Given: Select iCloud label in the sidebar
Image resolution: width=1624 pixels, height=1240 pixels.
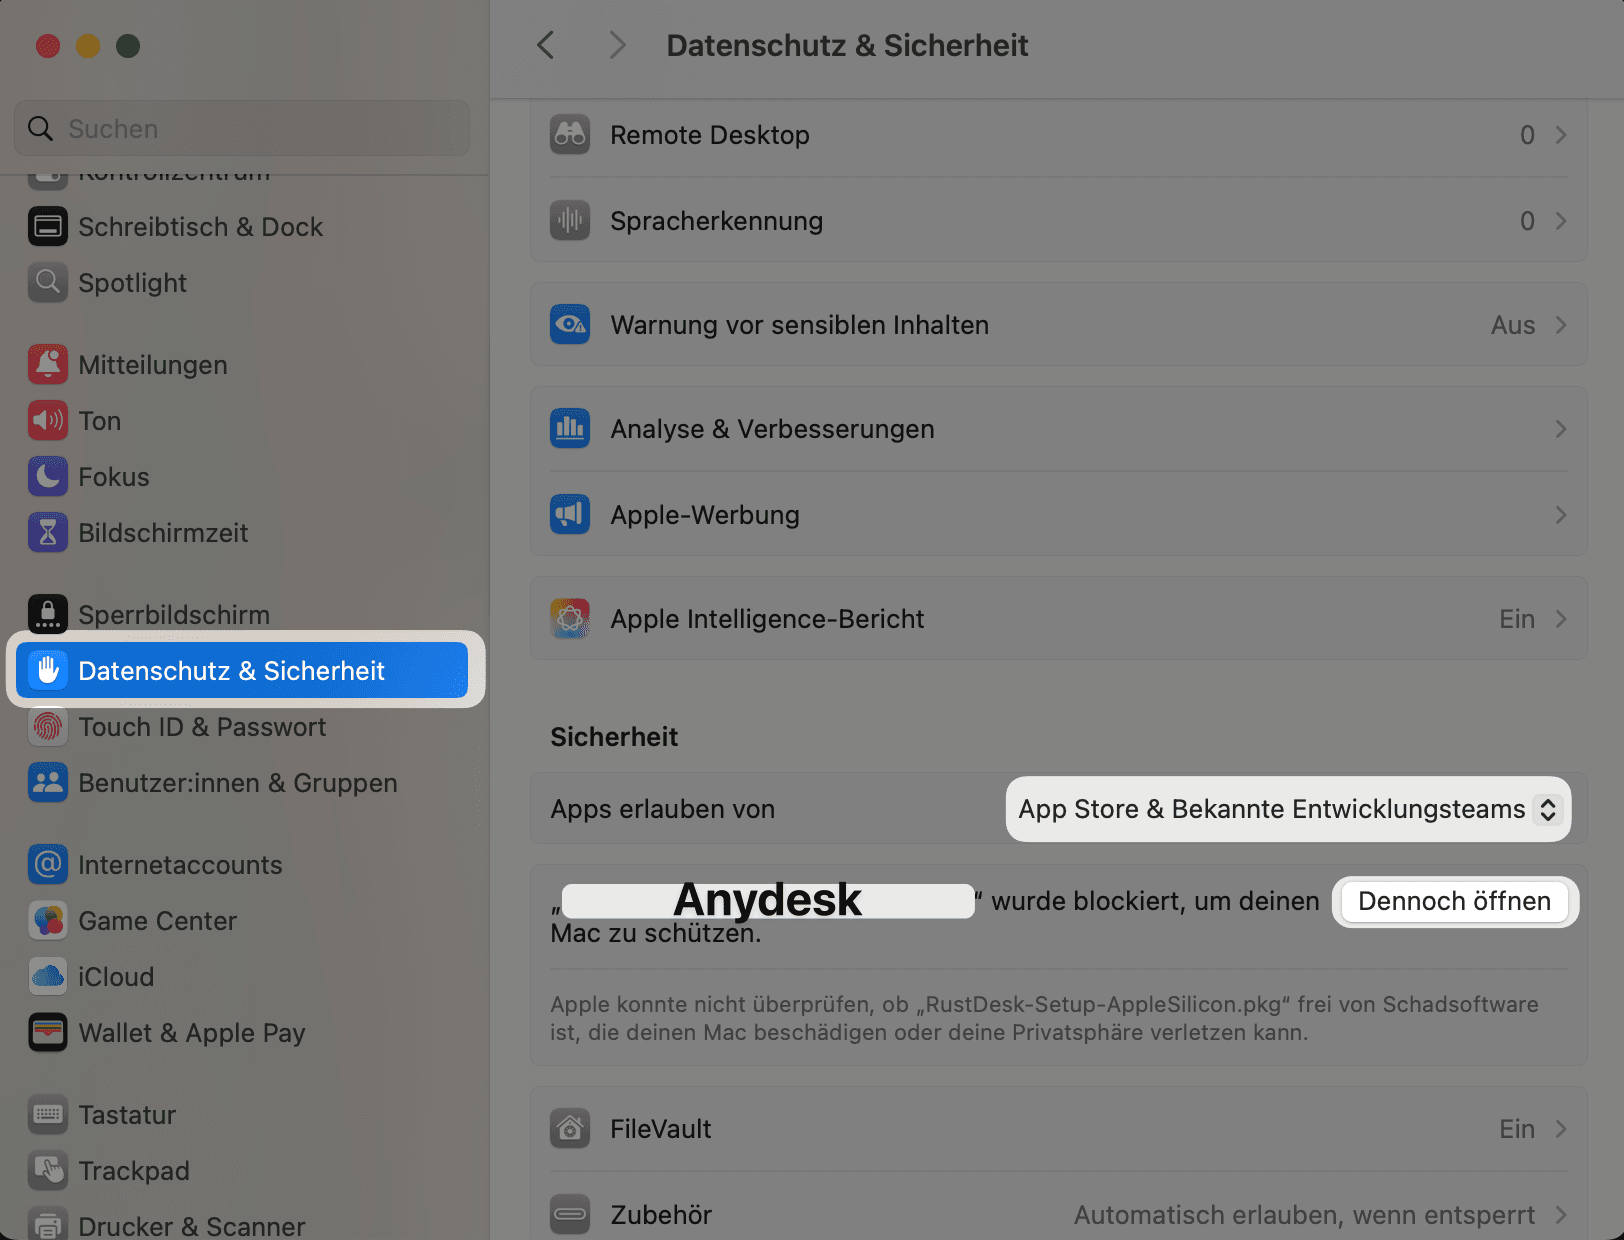Looking at the screenshot, I should [116, 977].
